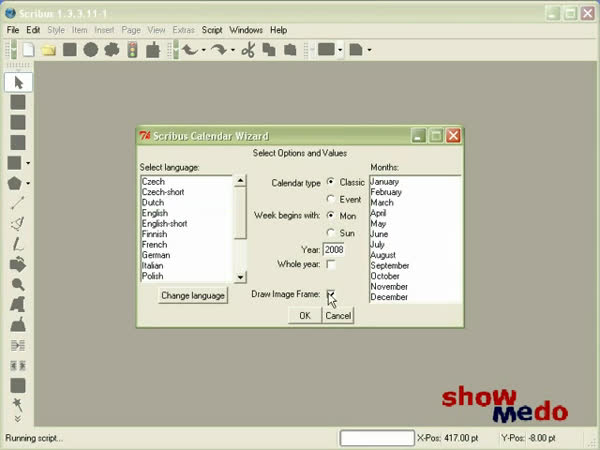
Task: Select the Edit Contents of Frame tool
Action: tap(18, 305)
